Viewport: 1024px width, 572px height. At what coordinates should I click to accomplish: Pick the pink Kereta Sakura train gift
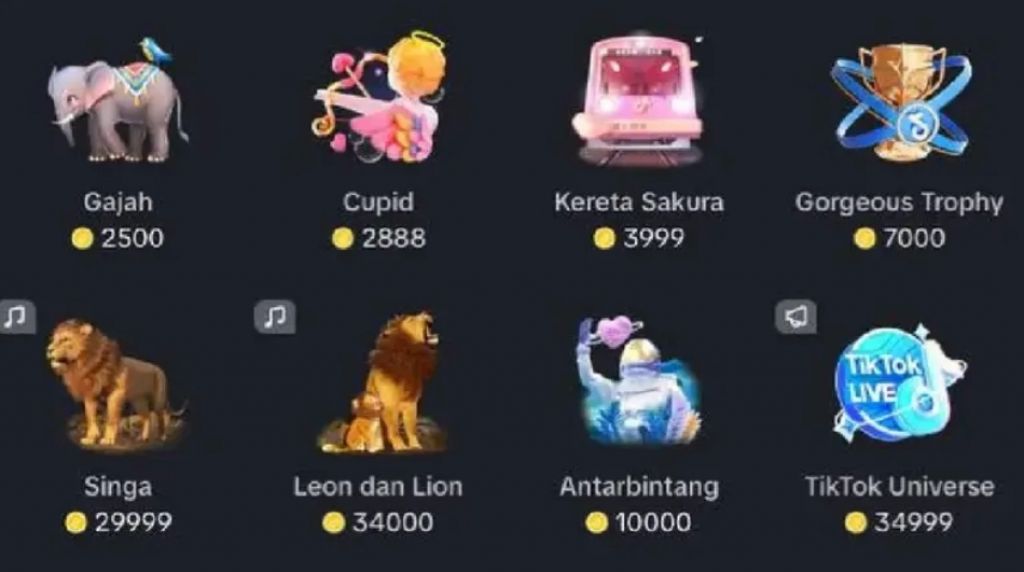pos(639,100)
